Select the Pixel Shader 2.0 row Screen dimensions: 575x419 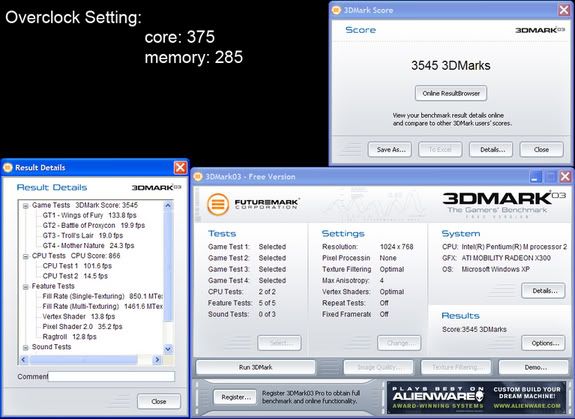(83, 326)
